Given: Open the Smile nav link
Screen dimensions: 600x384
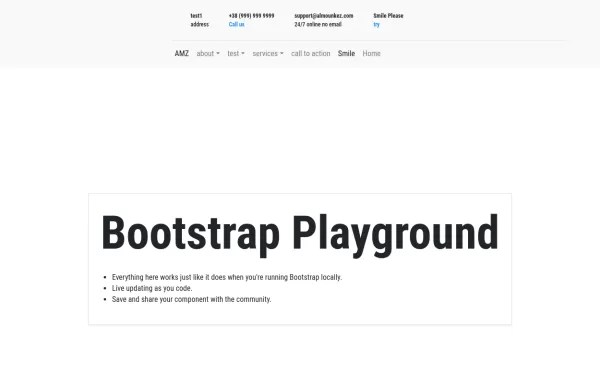Looking at the screenshot, I should tap(346, 54).
